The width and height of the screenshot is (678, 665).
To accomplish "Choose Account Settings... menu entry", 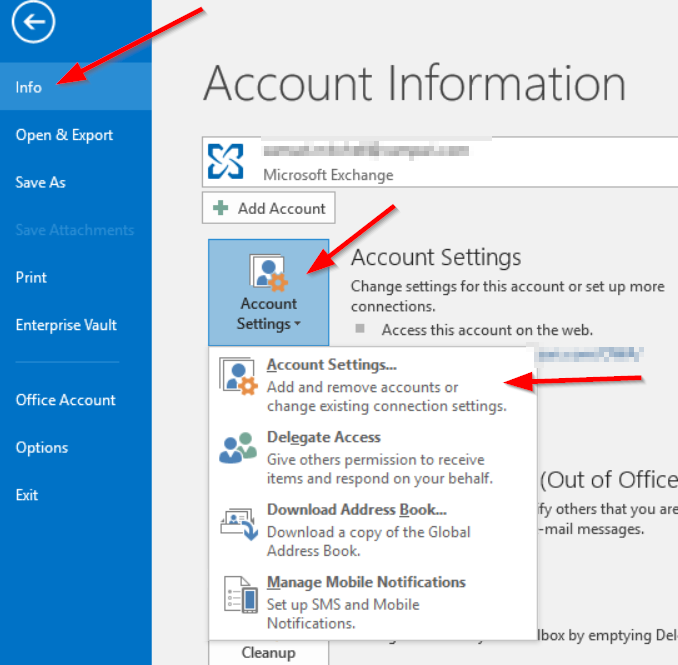I will (373, 385).
